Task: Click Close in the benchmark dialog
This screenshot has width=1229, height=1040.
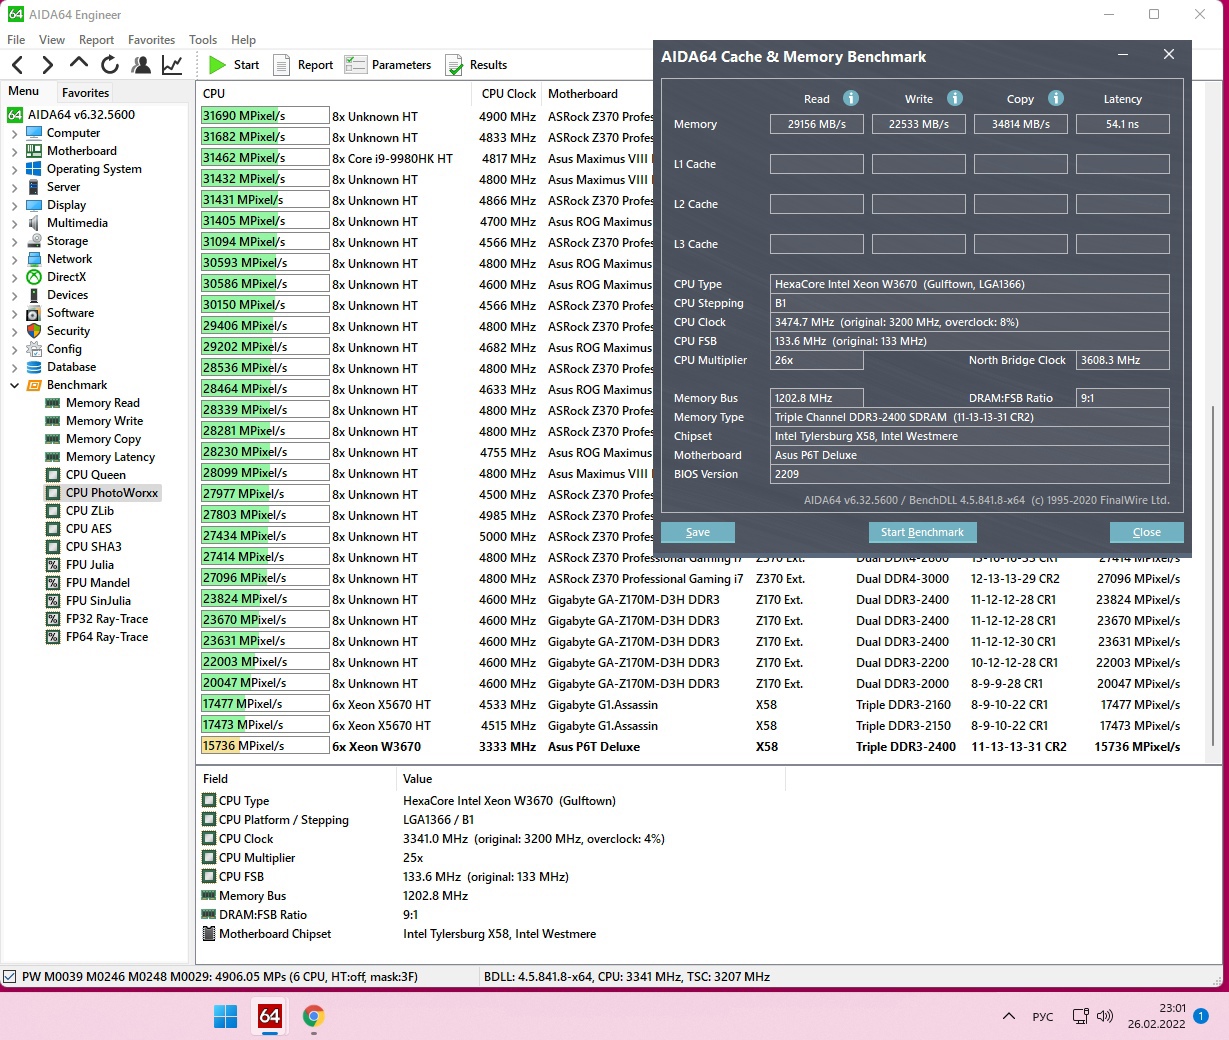Action: pos(1147,532)
